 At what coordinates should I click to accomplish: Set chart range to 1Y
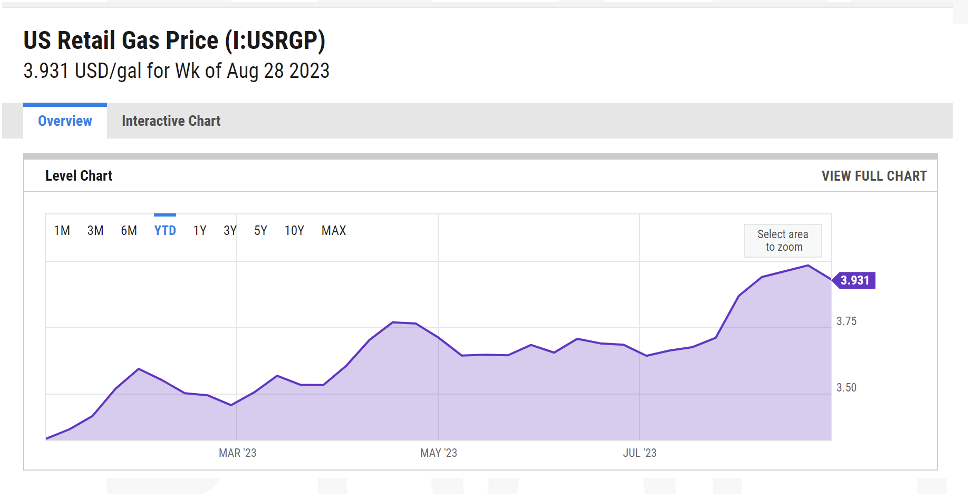(x=199, y=230)
